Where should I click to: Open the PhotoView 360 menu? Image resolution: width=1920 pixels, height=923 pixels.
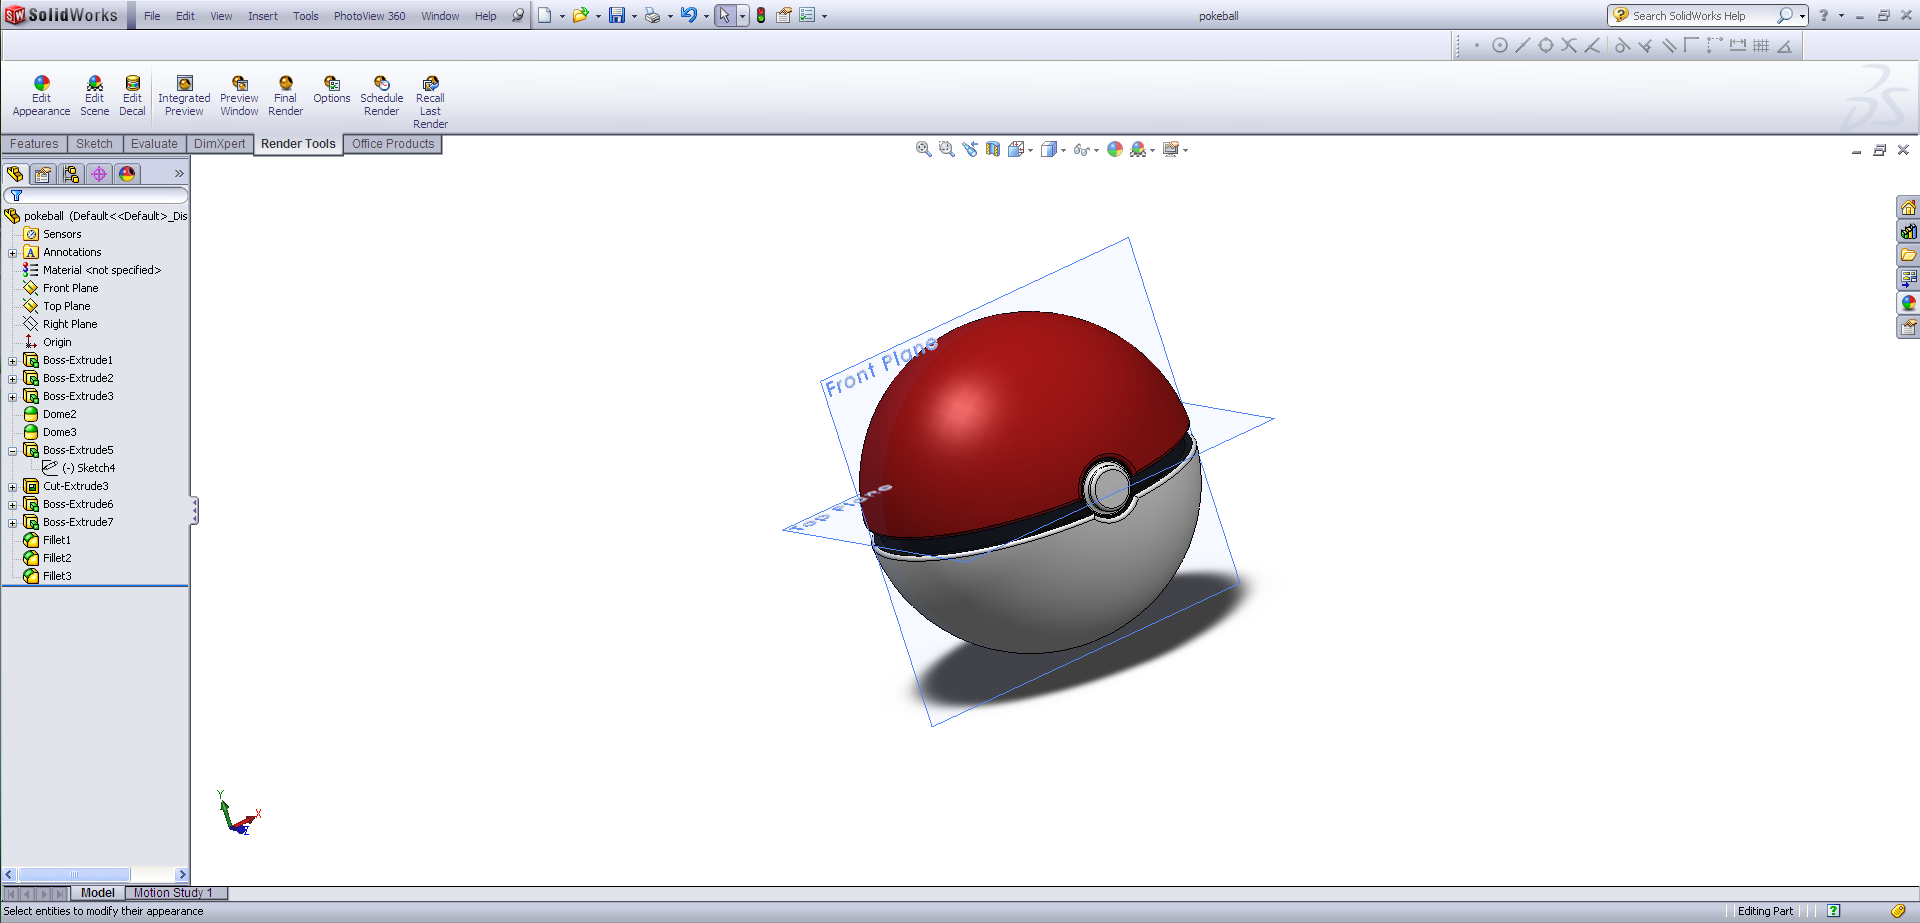(x=369, y=16)
